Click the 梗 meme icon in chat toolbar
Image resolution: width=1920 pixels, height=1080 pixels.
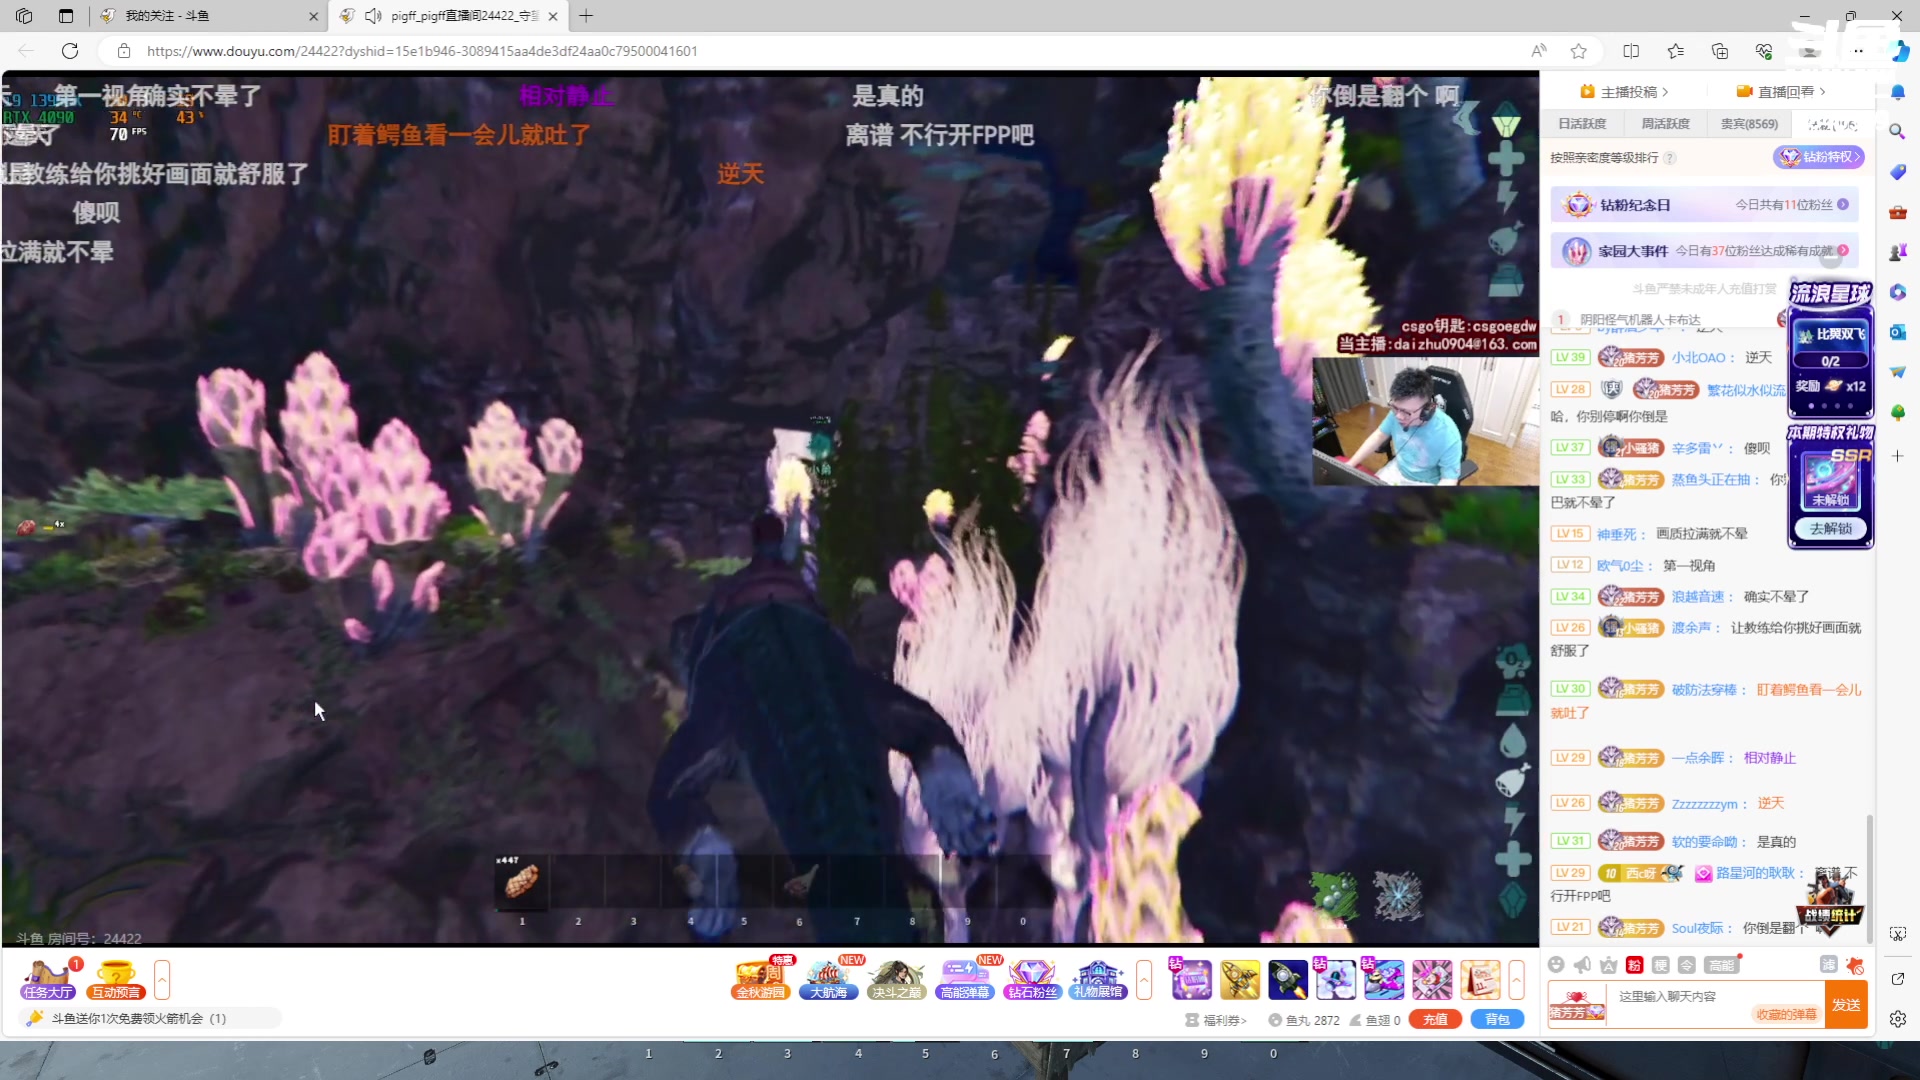tap(1661, 964)
